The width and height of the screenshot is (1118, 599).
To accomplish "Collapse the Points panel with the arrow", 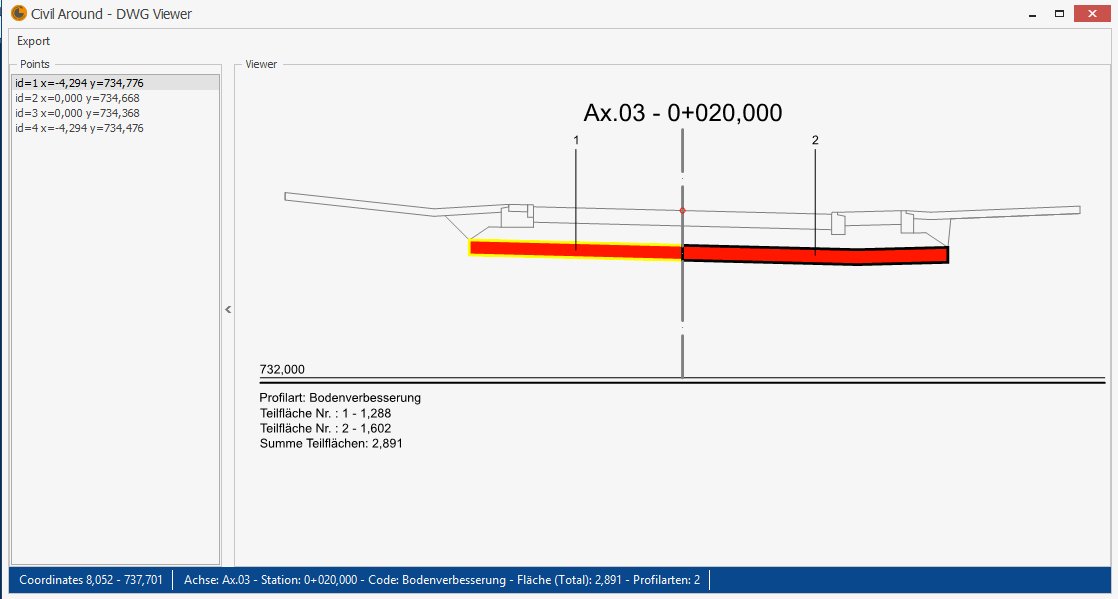I will point(228,309).
